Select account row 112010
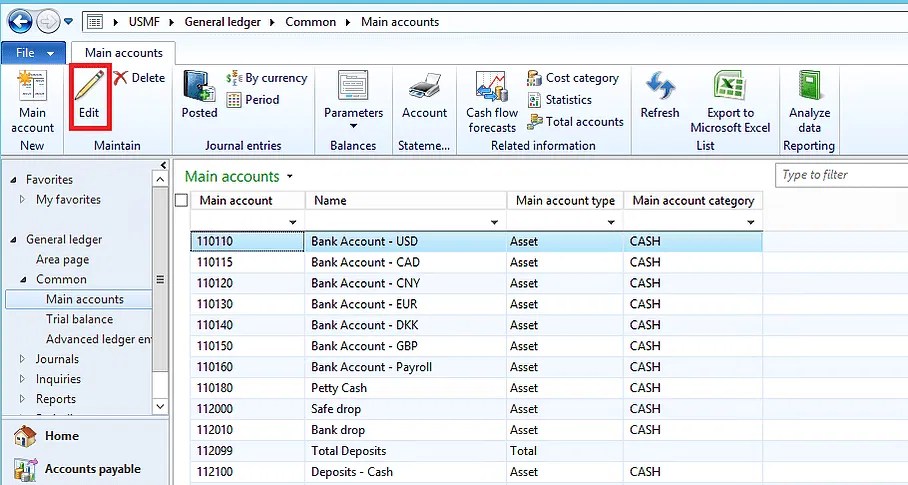This screenshot has width=908, height=485. (476, 430)
